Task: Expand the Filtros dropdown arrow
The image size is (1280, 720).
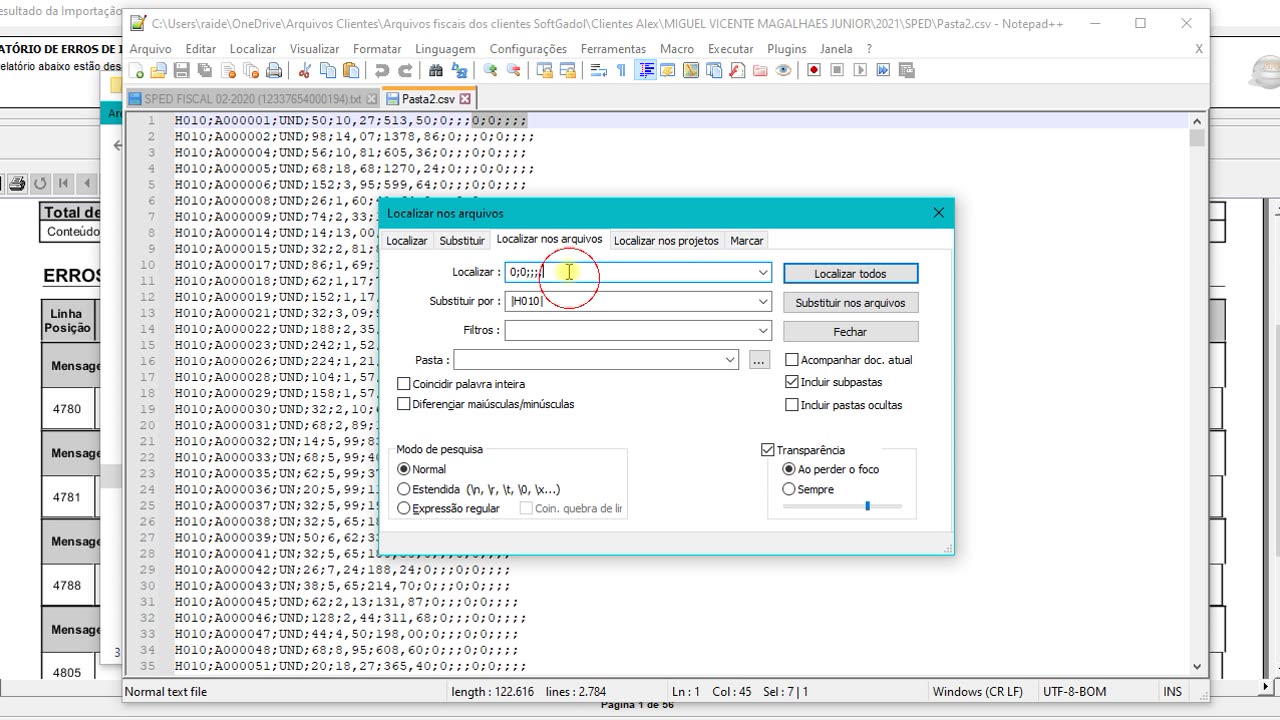Action: pos(763,330)
